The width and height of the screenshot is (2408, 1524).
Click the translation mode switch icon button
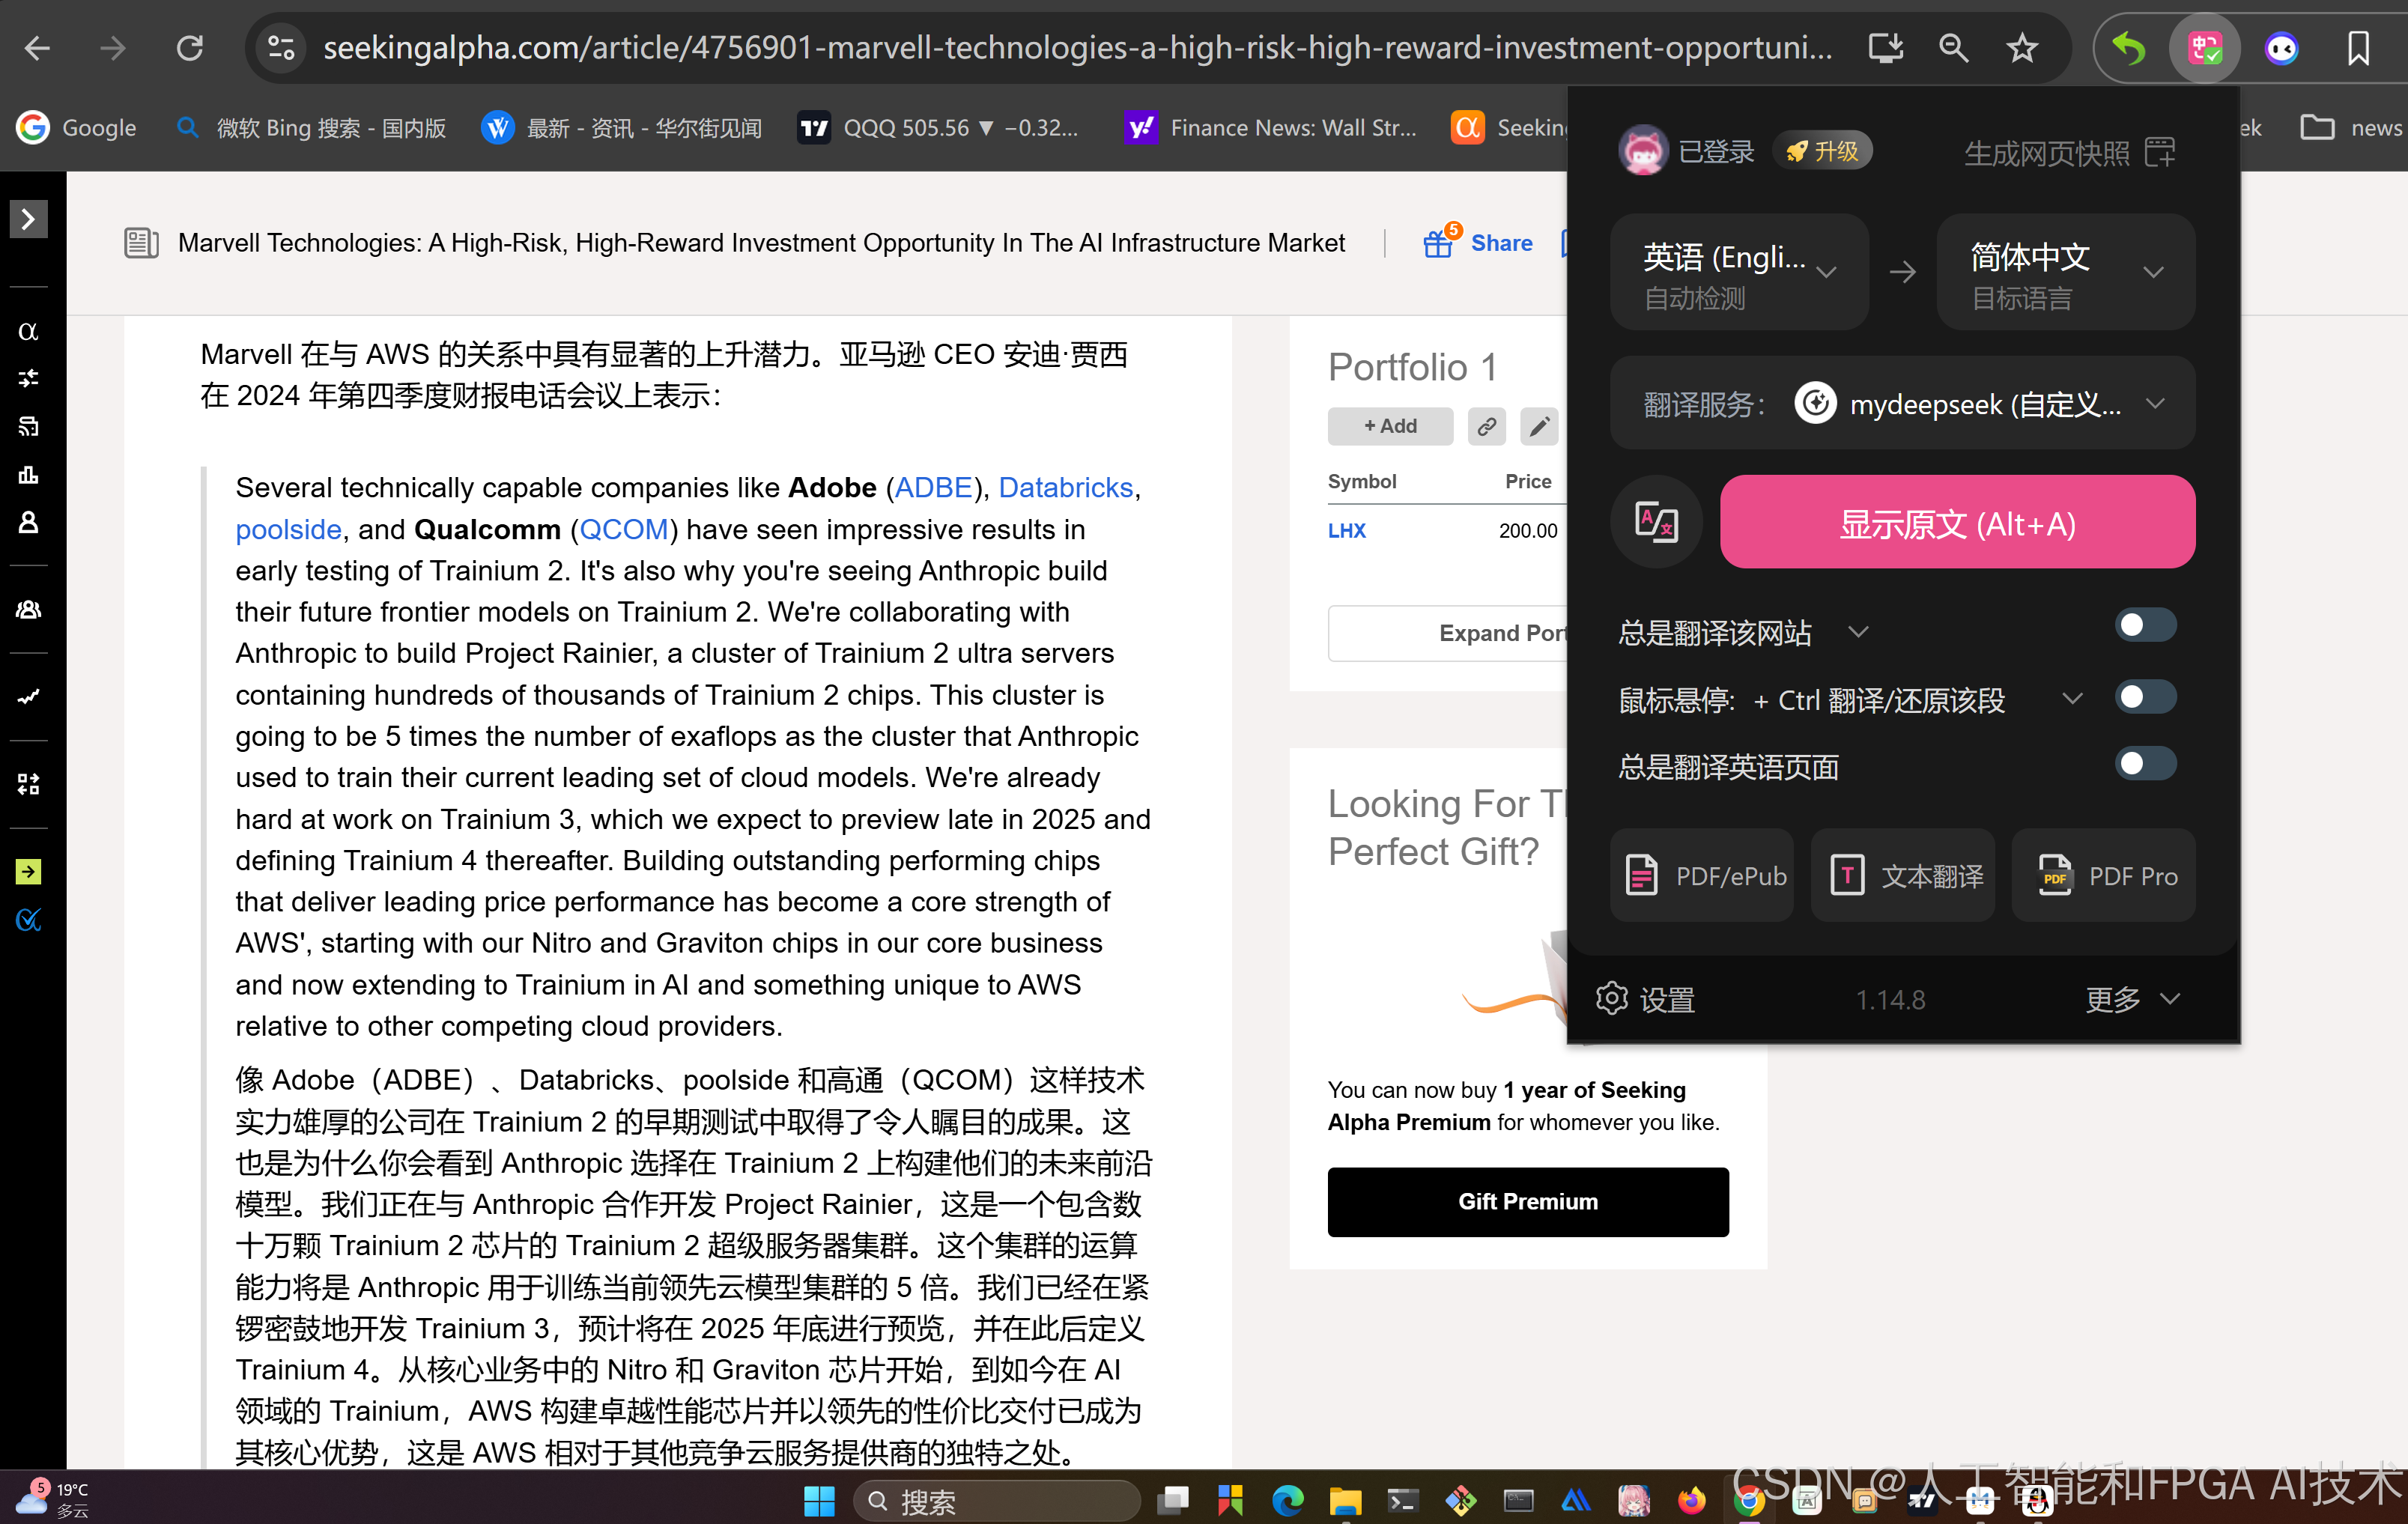(1656, 522)
